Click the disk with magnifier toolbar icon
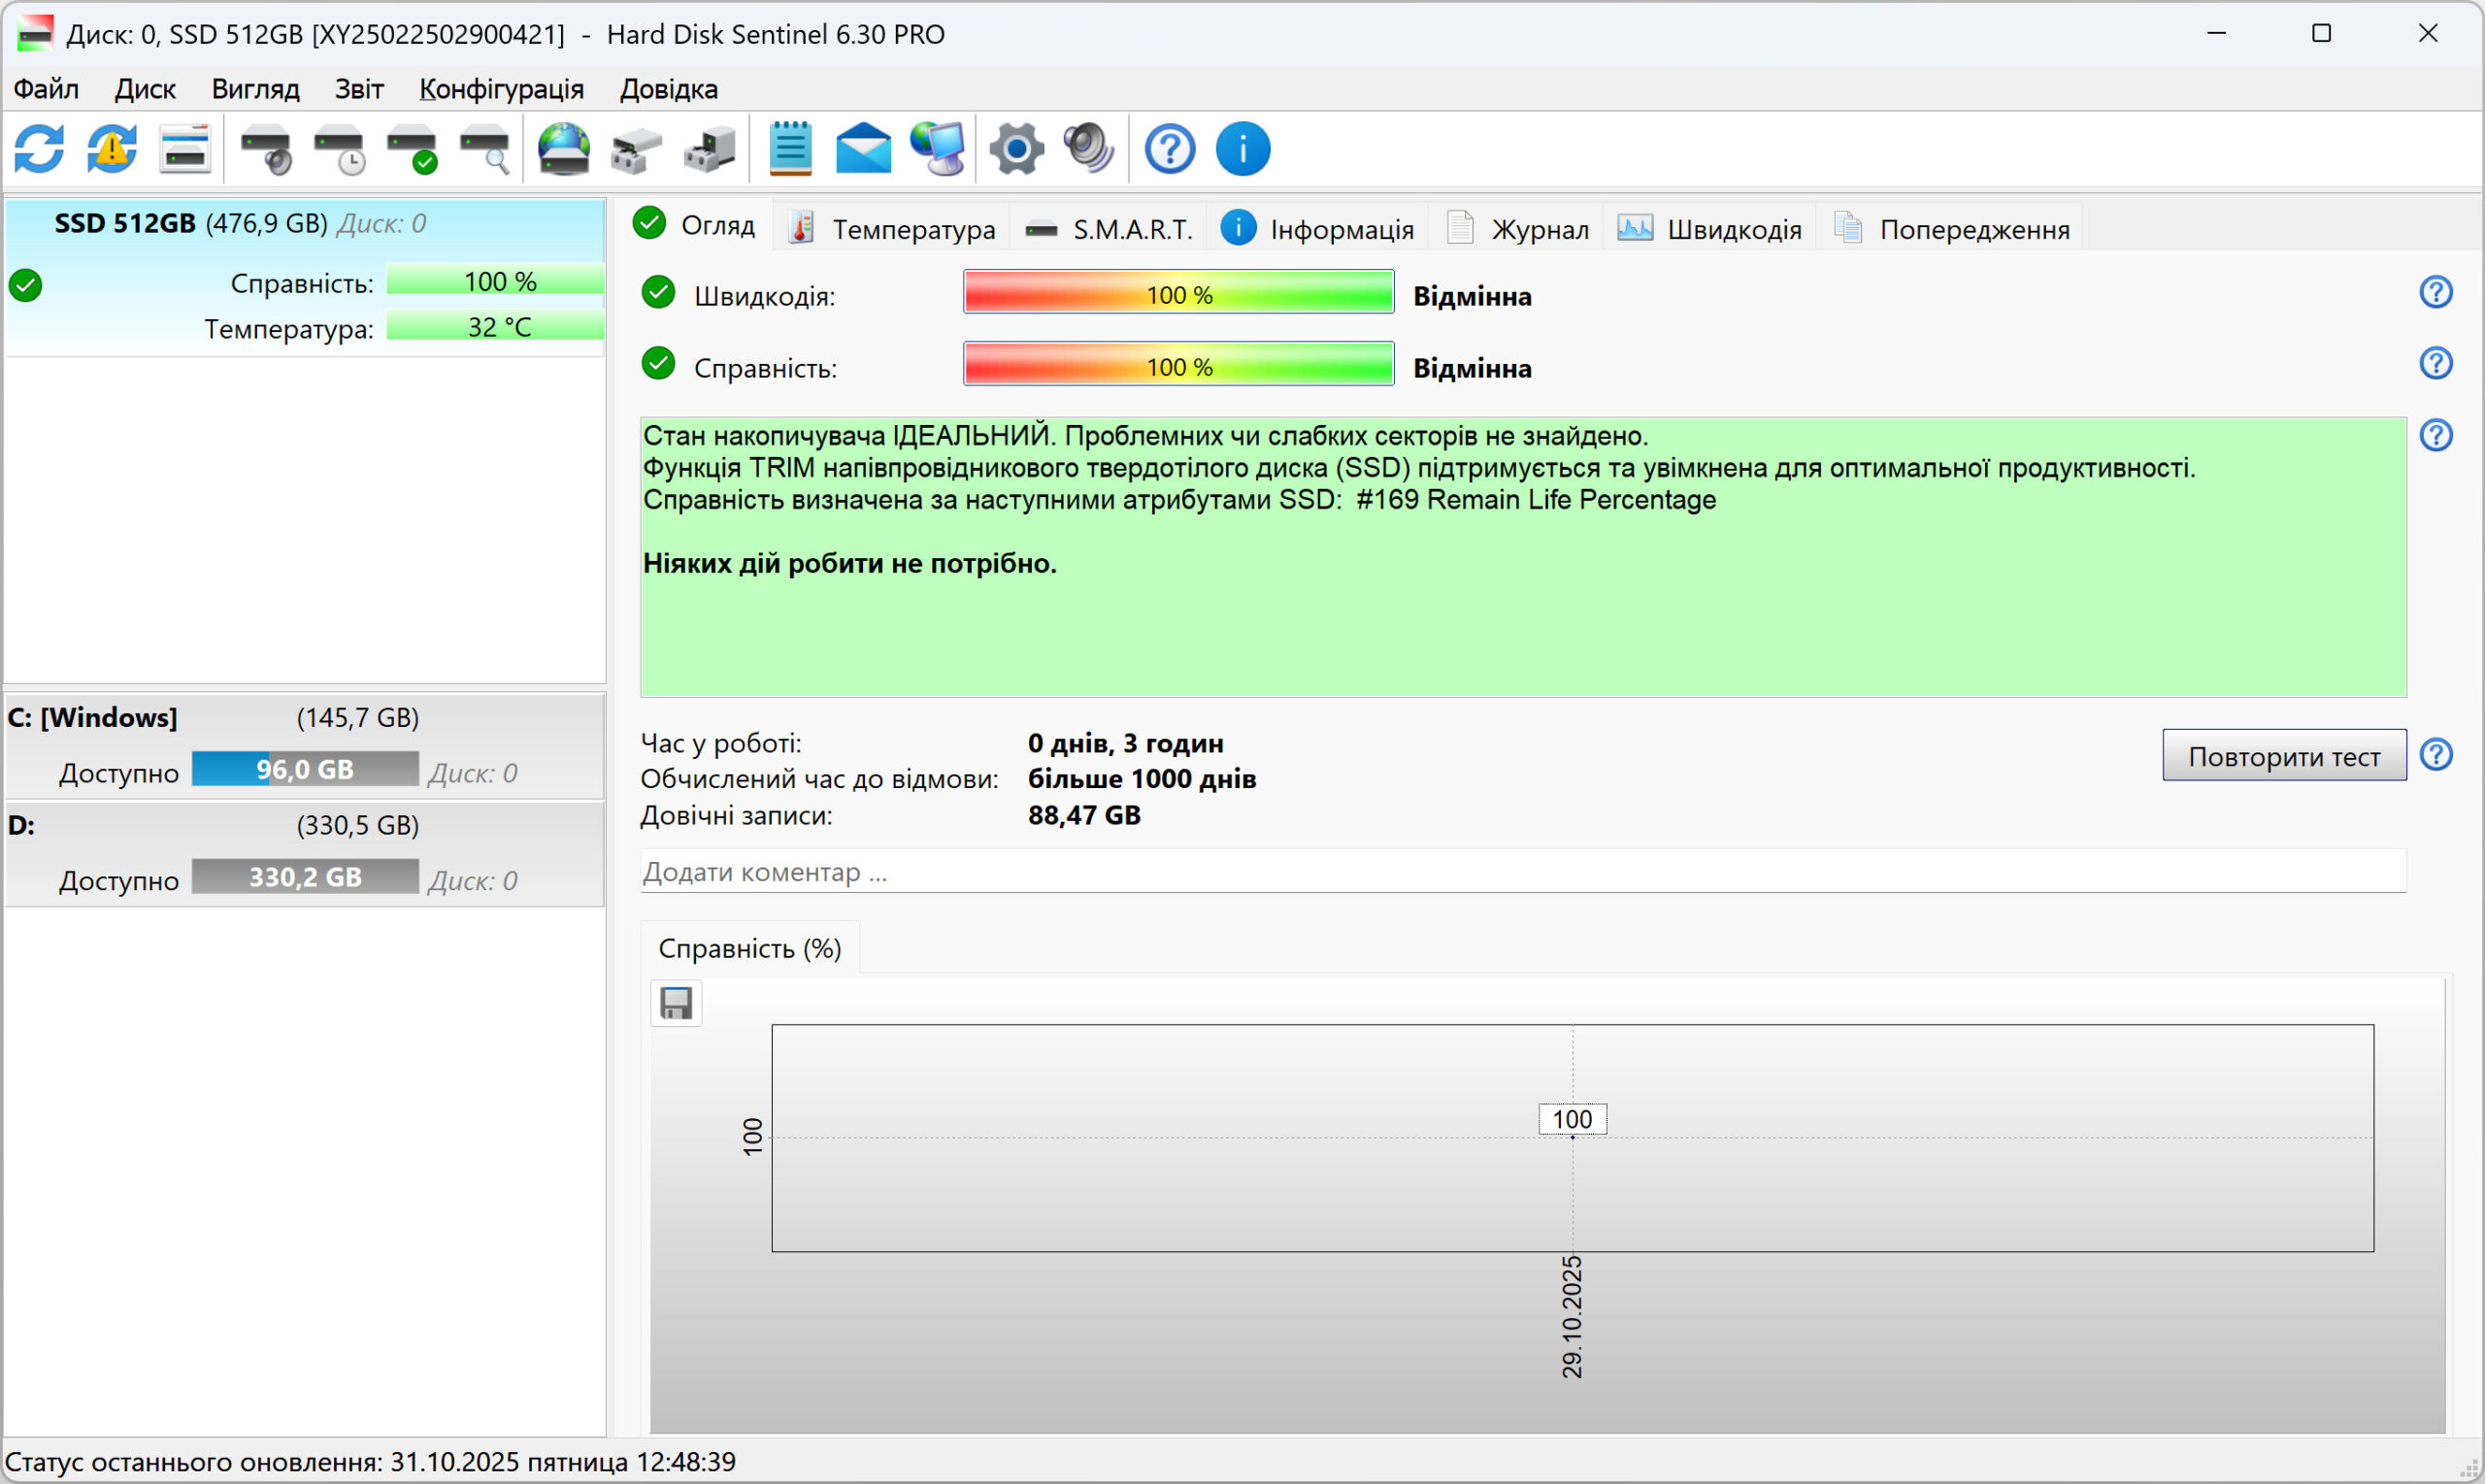 pos(485,149)
